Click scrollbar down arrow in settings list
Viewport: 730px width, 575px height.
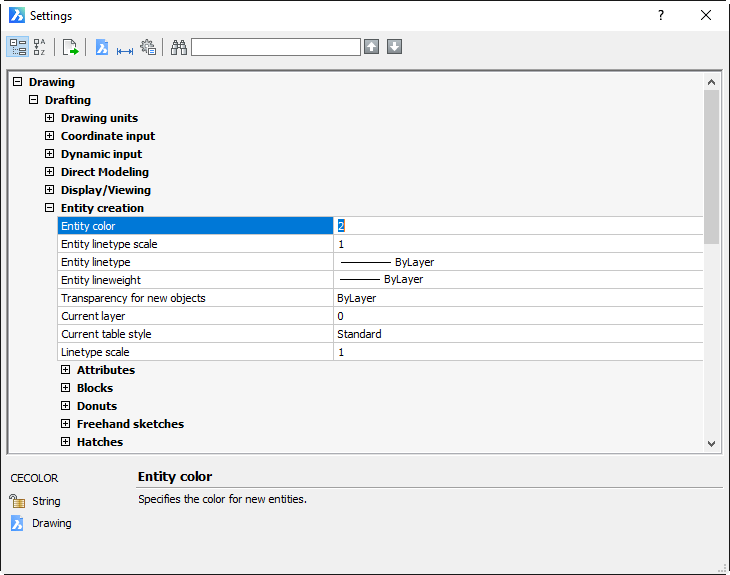click(711, 444)
